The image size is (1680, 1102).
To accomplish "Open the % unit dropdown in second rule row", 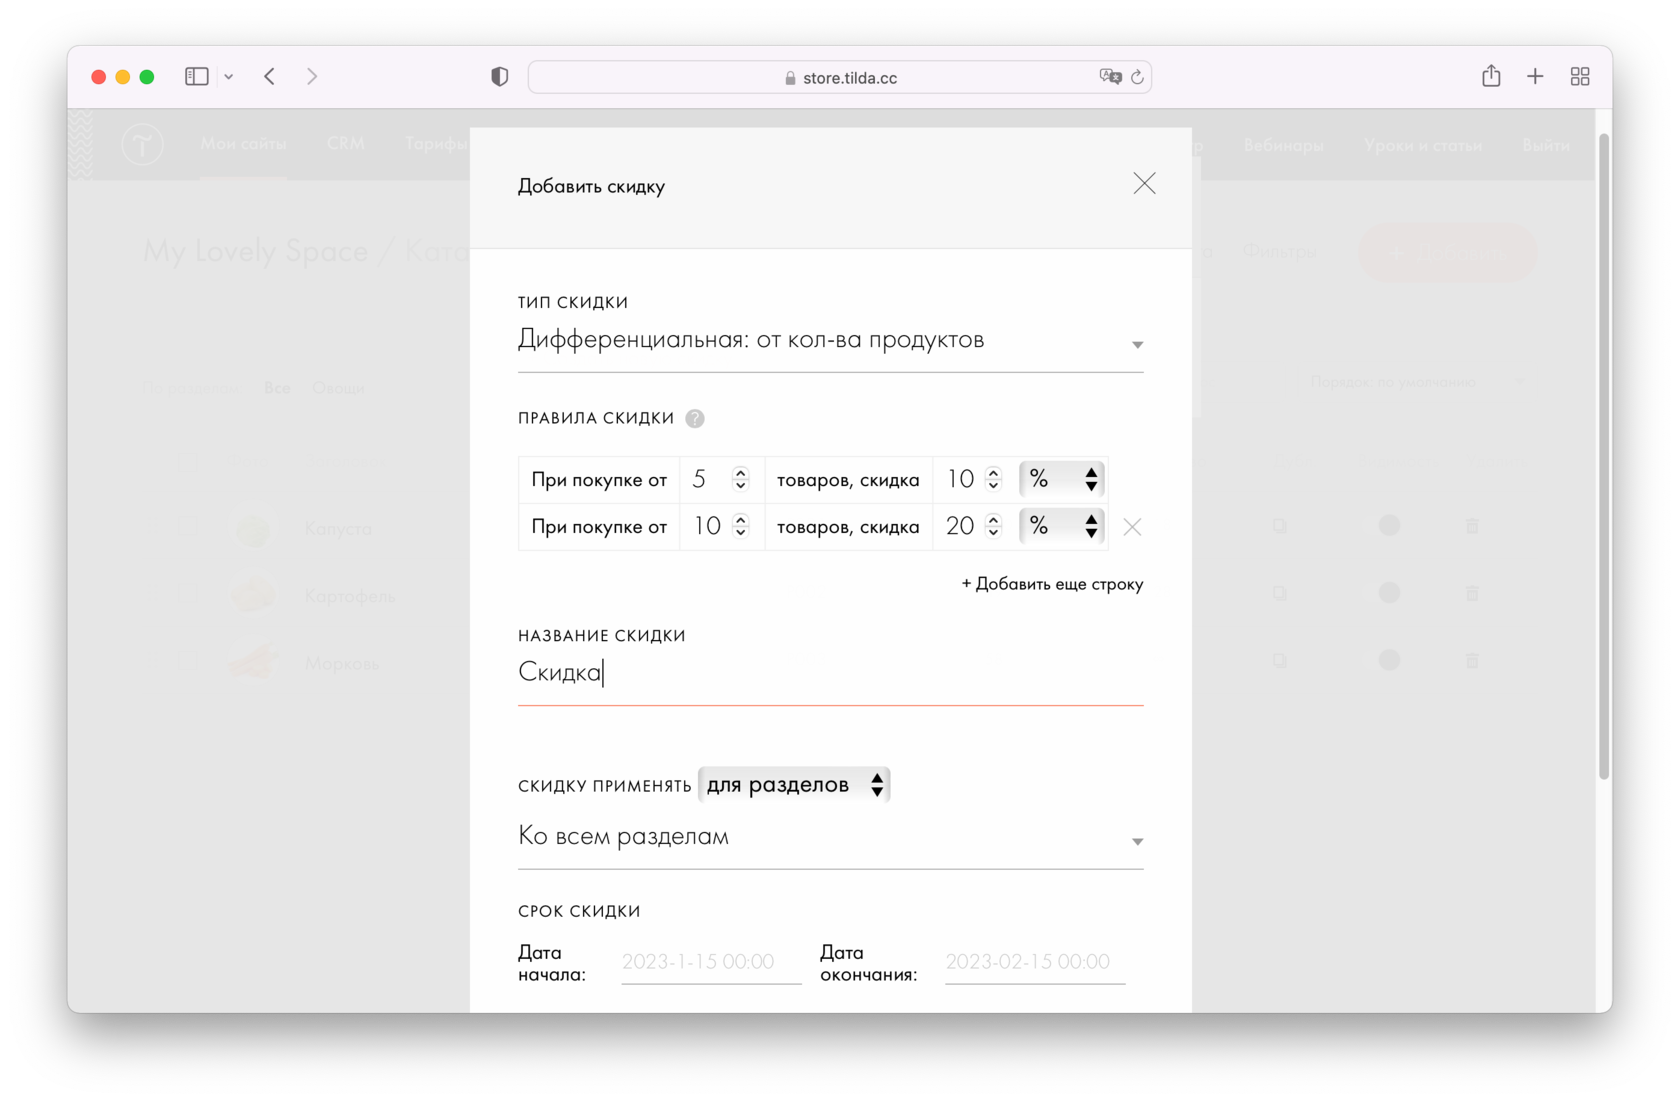I will coord(1062,526).
